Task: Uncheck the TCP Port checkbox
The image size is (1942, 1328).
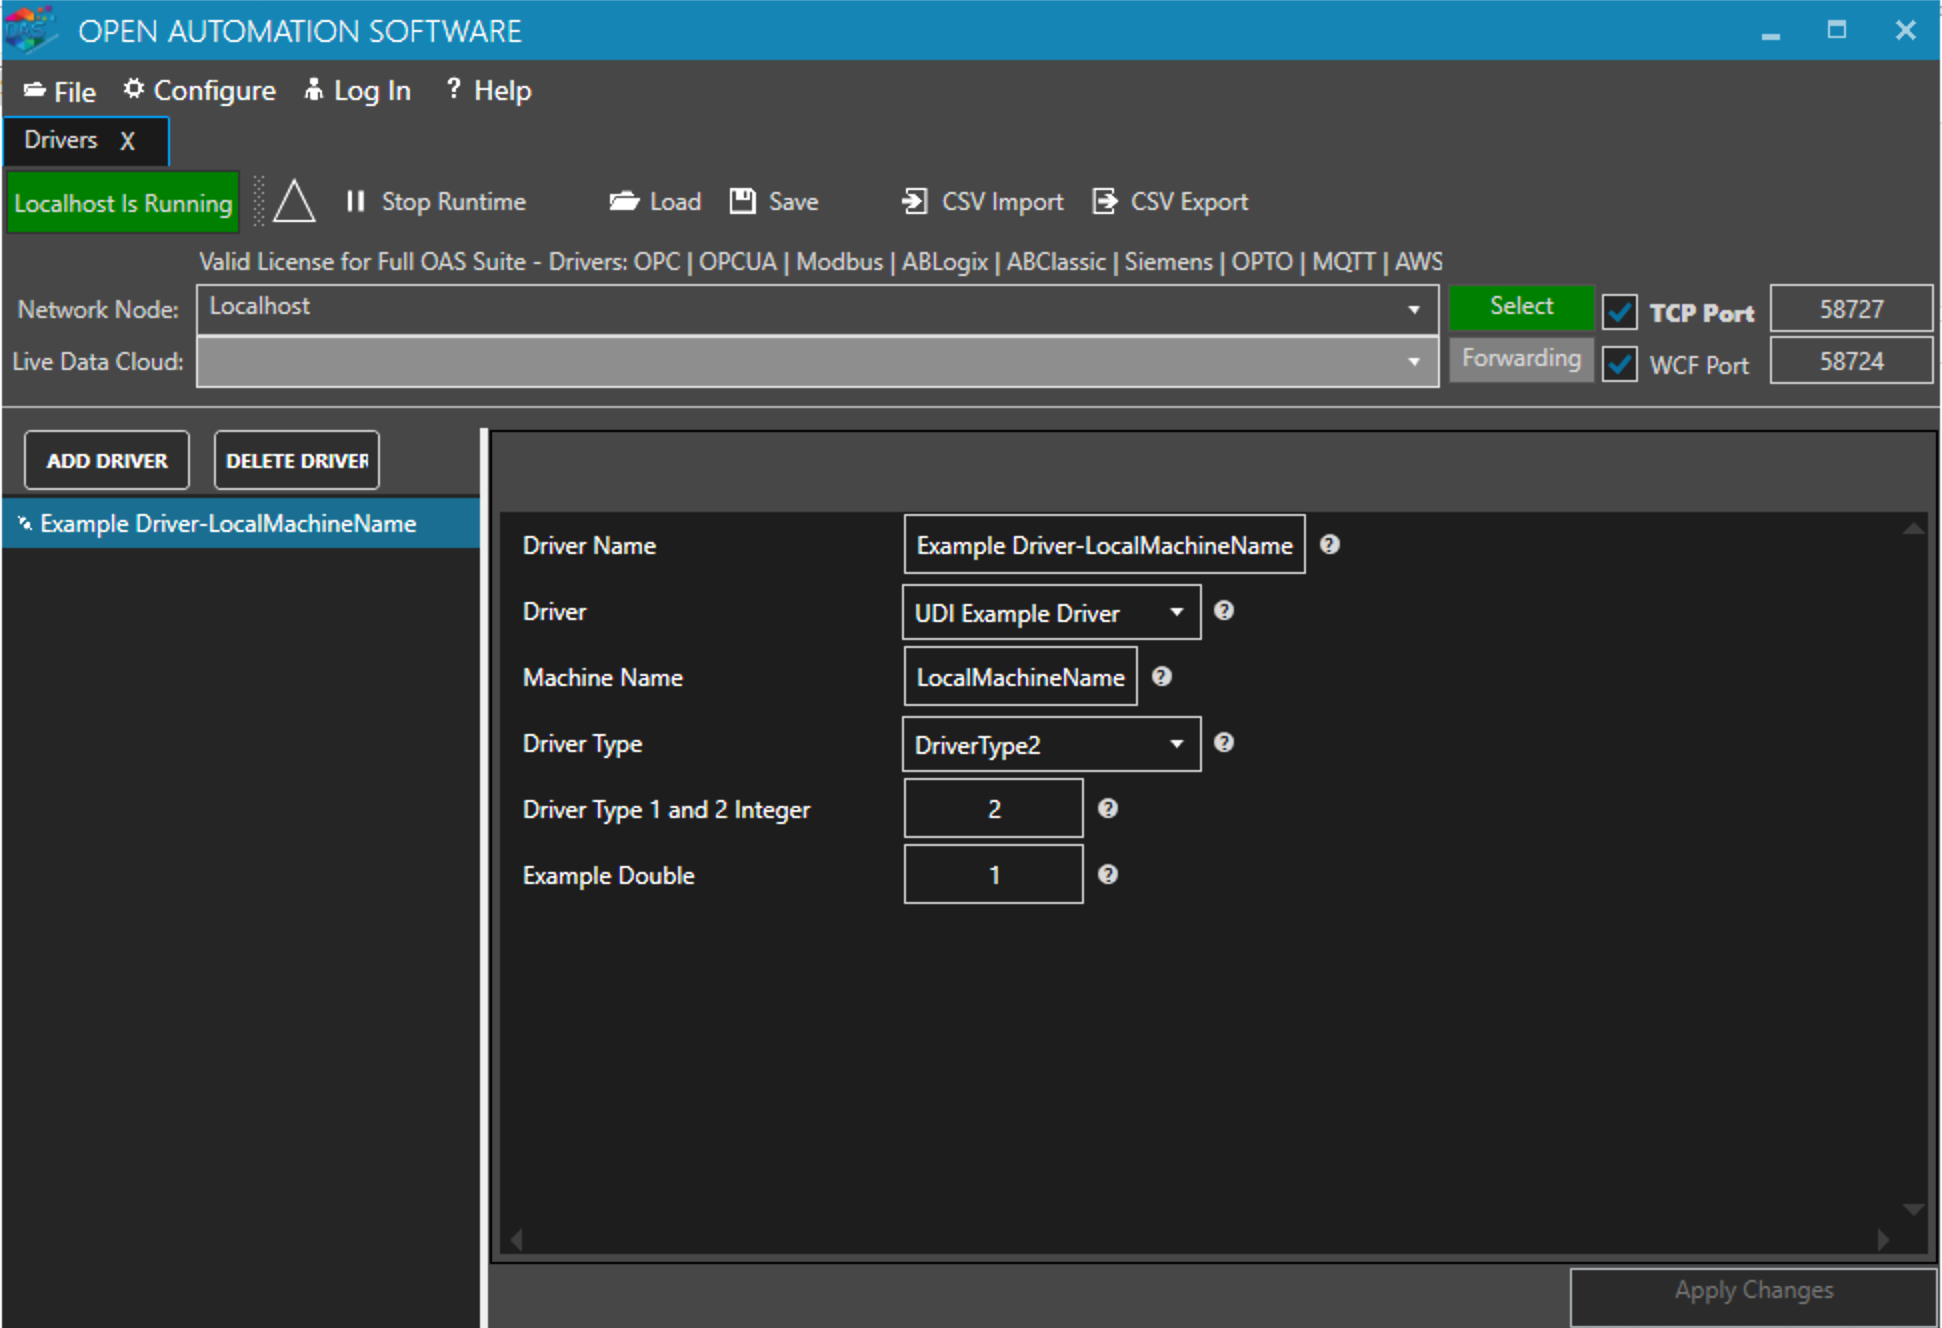Action: (1619, 312)
